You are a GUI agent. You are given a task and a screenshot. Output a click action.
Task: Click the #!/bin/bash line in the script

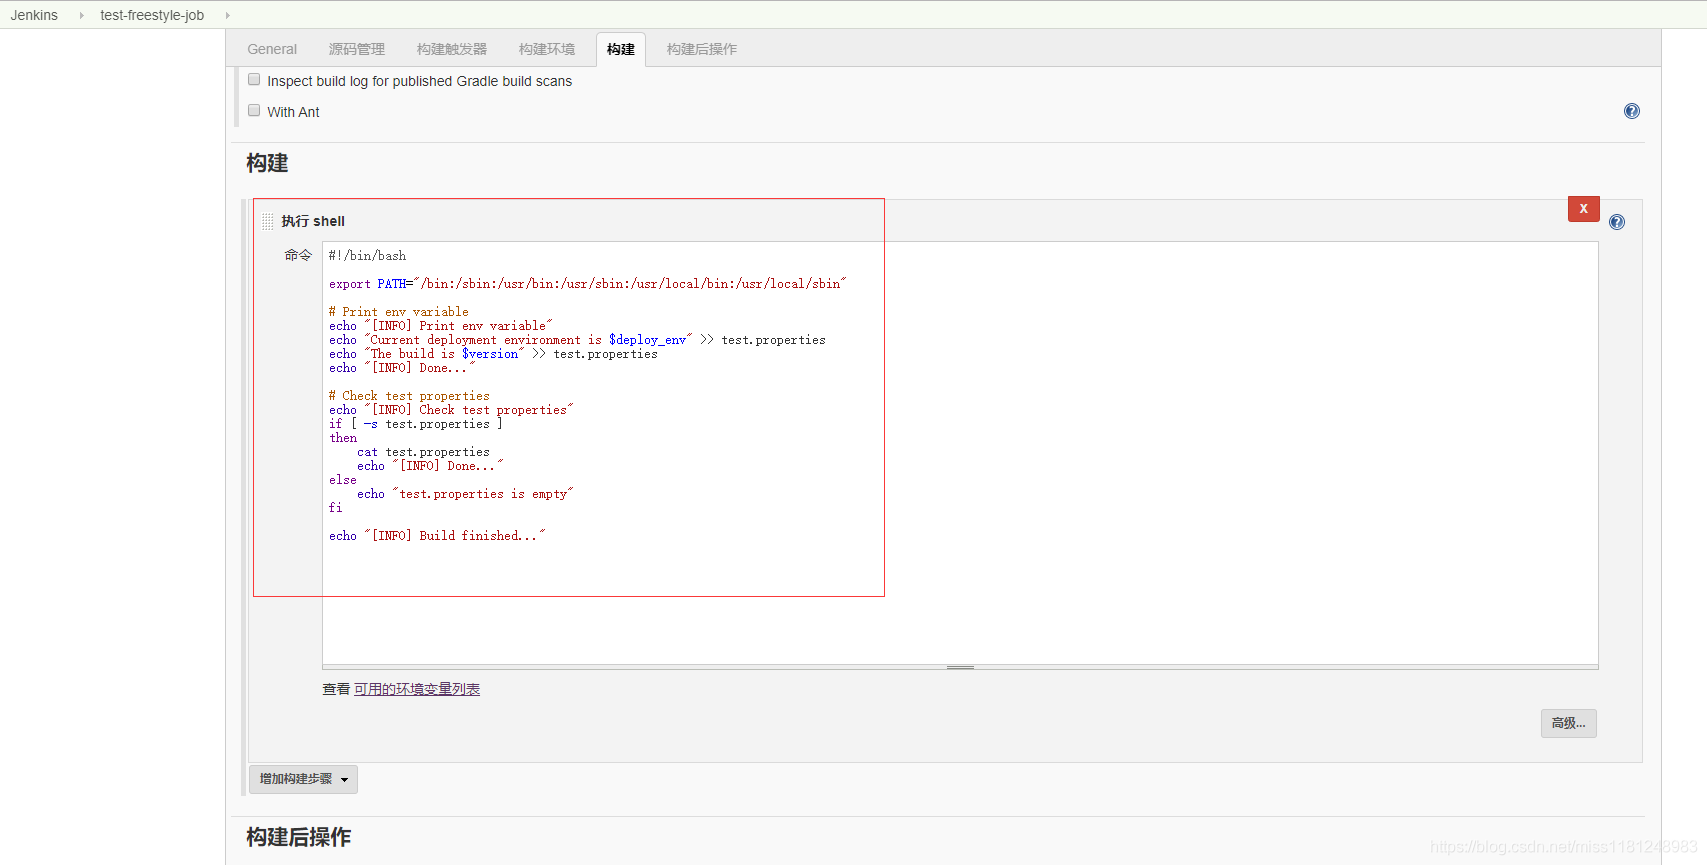[368, 256]
